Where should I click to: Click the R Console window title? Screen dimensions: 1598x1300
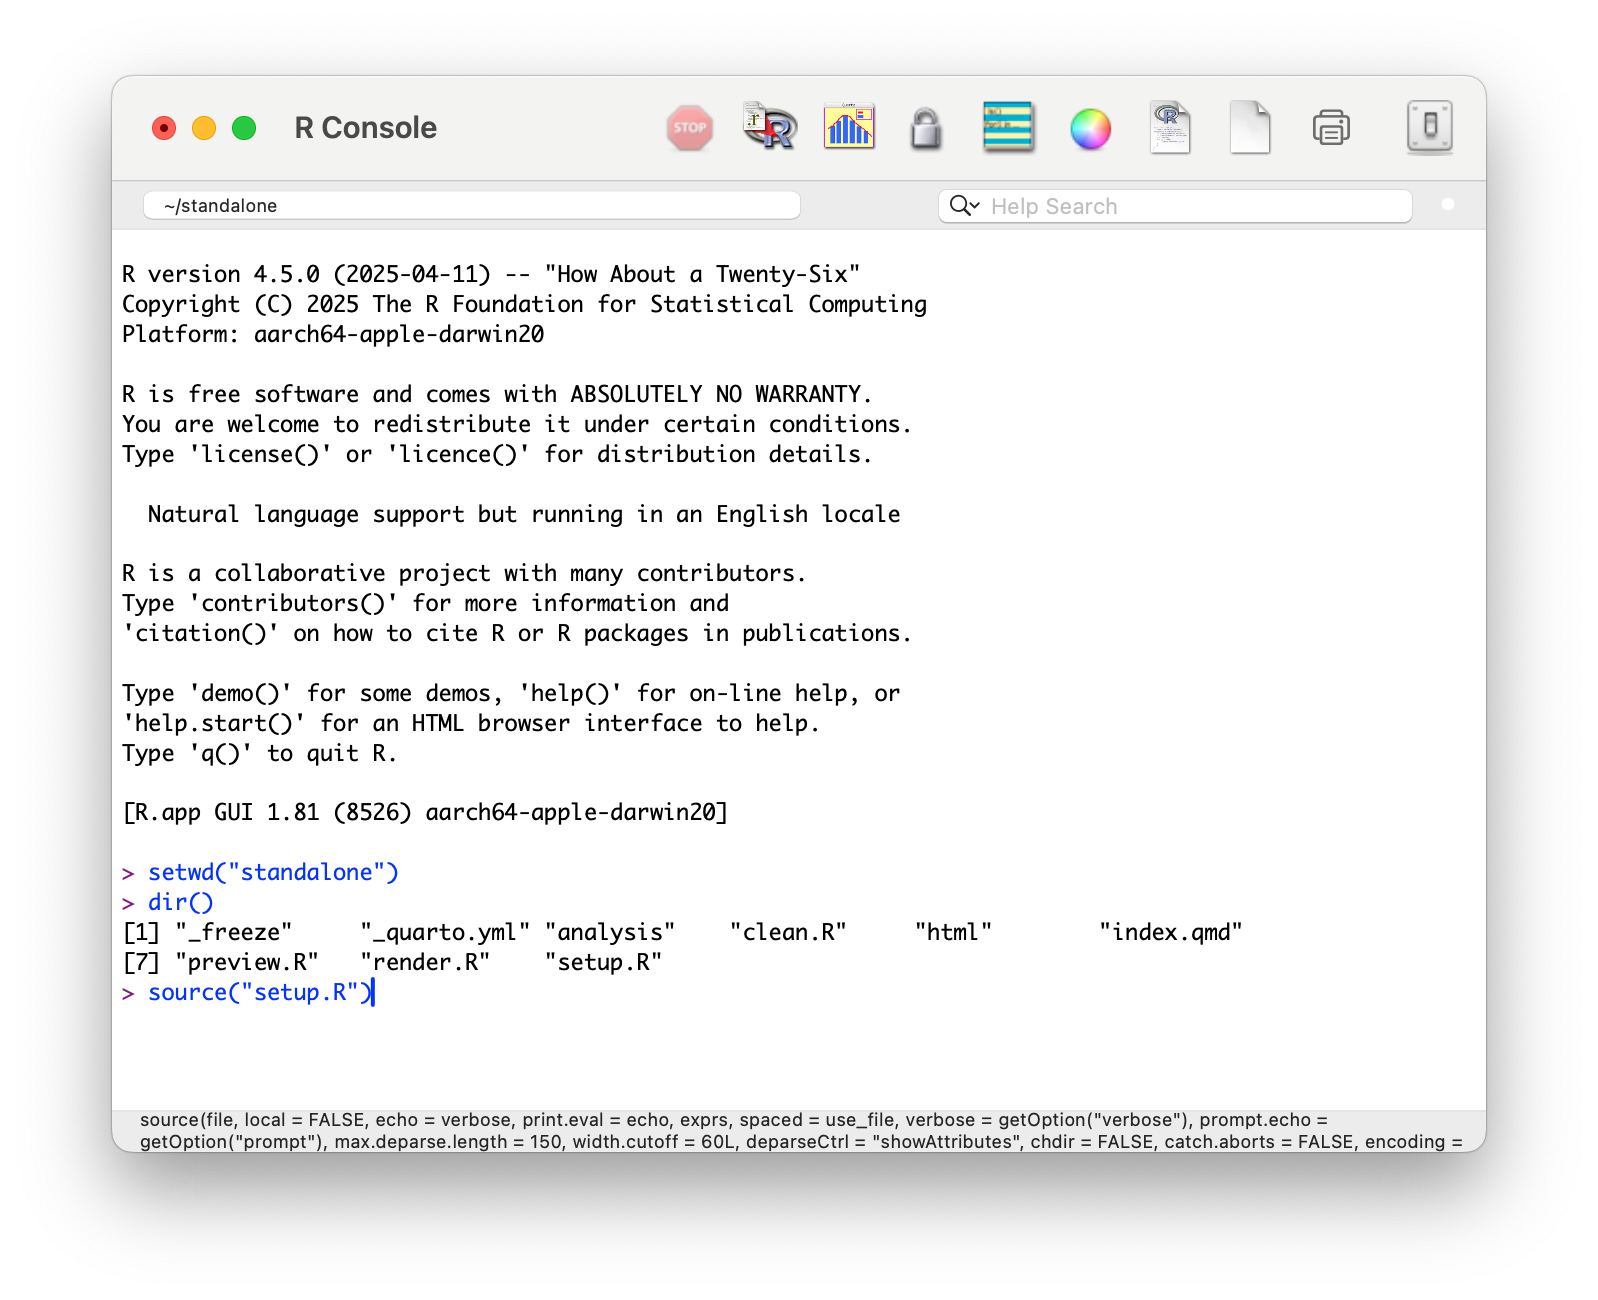(365, 128)
